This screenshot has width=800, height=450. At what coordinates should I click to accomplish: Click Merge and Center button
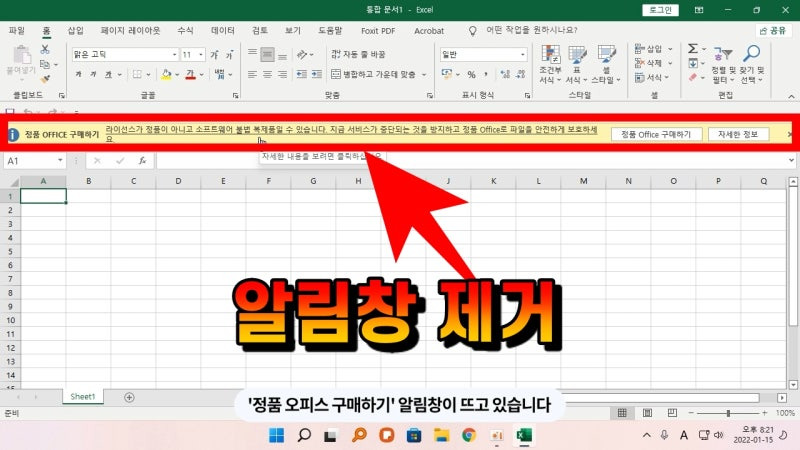(x=373, y=74)
